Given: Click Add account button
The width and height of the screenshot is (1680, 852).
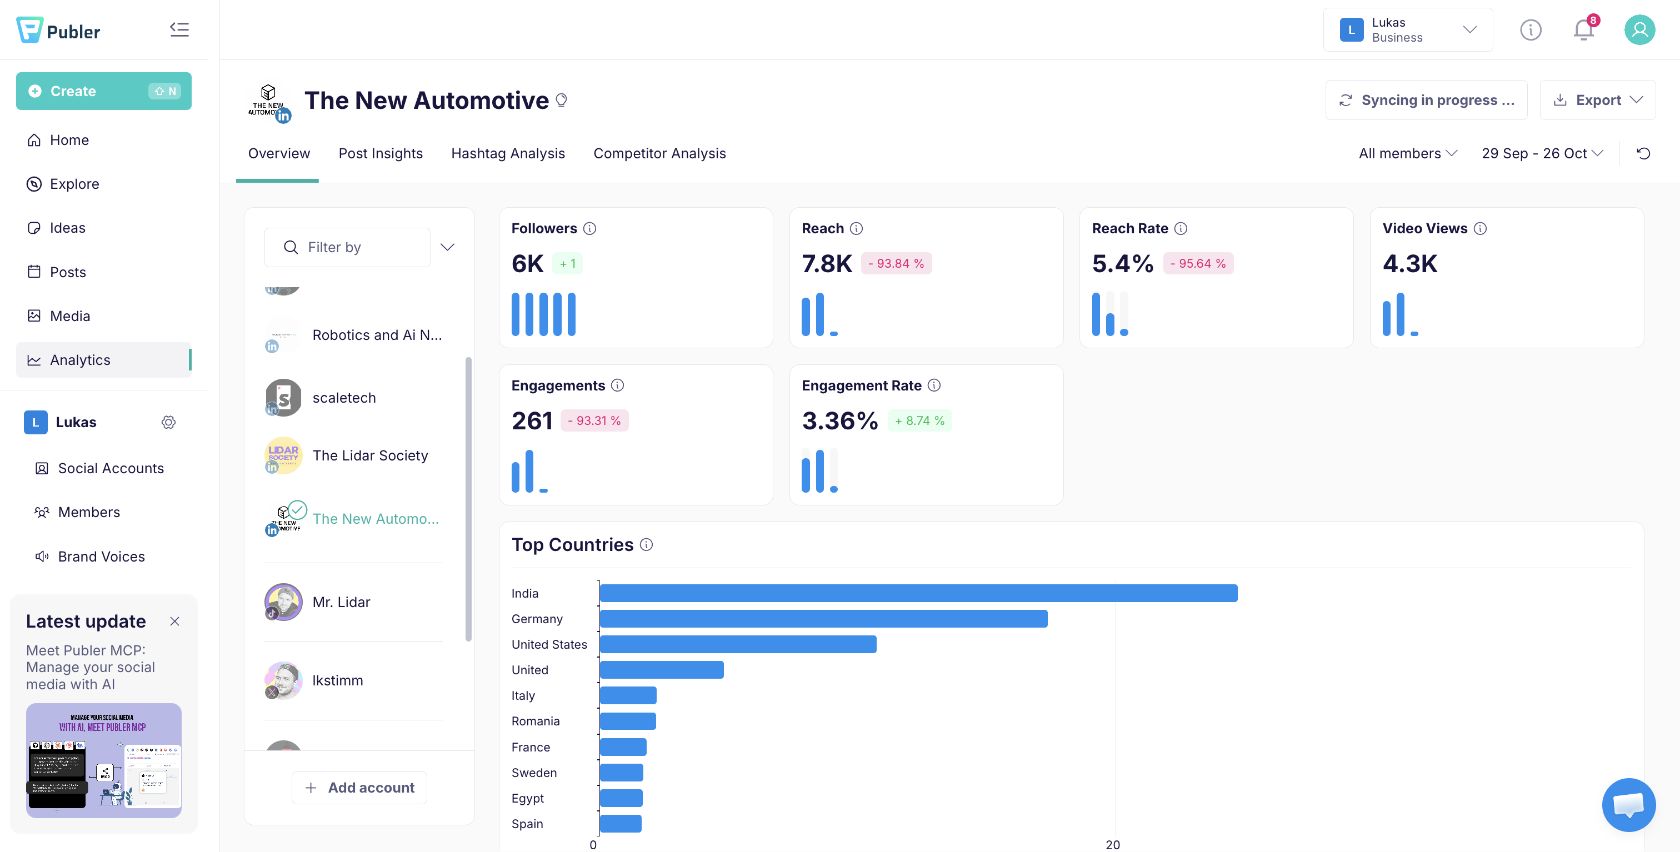Looking at the screenshot, I should point(360,788).
